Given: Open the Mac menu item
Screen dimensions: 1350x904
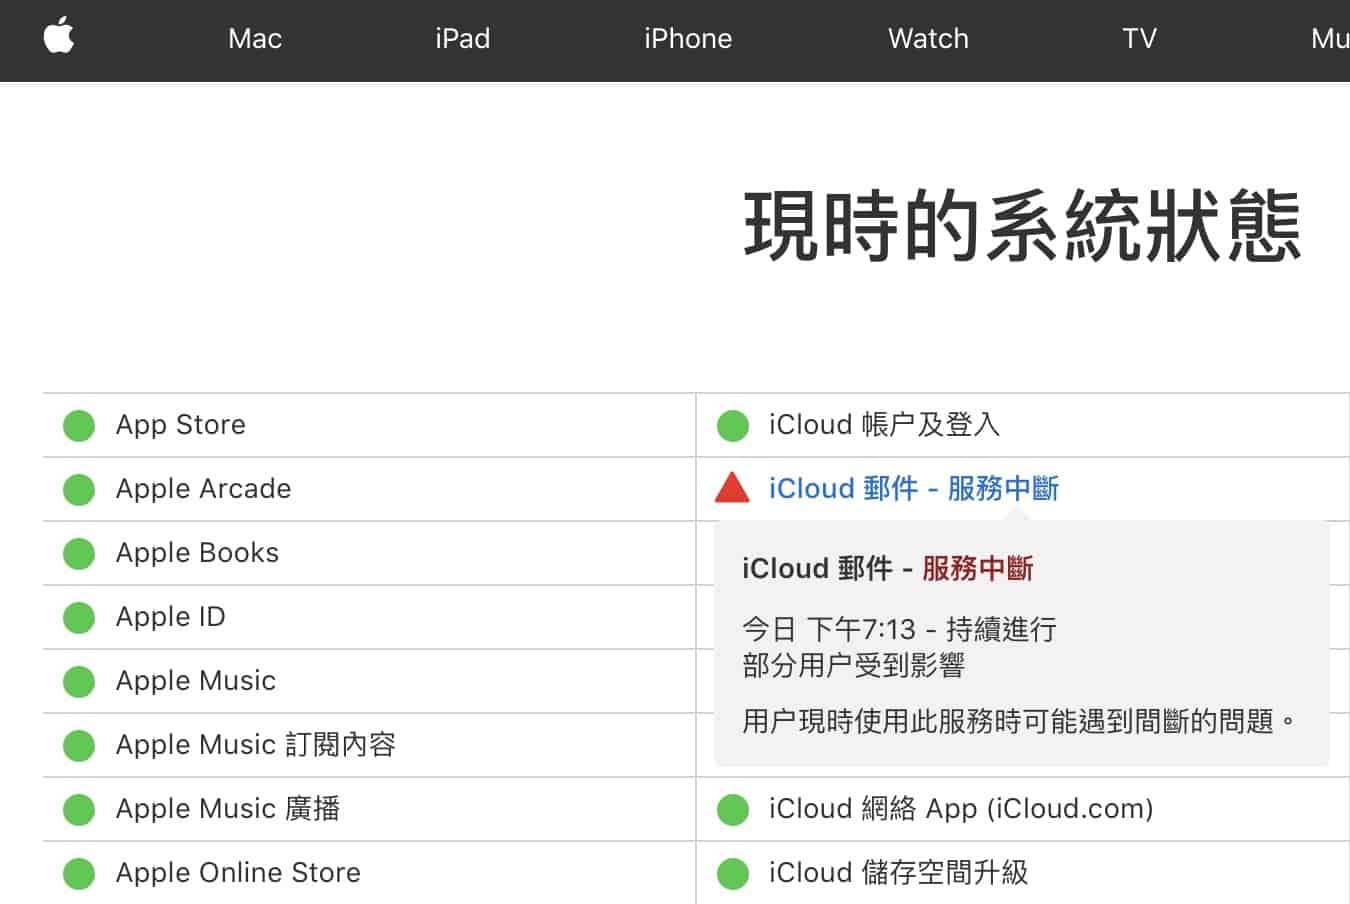Looking at the screenshot, I should click(x=255, y=39).
